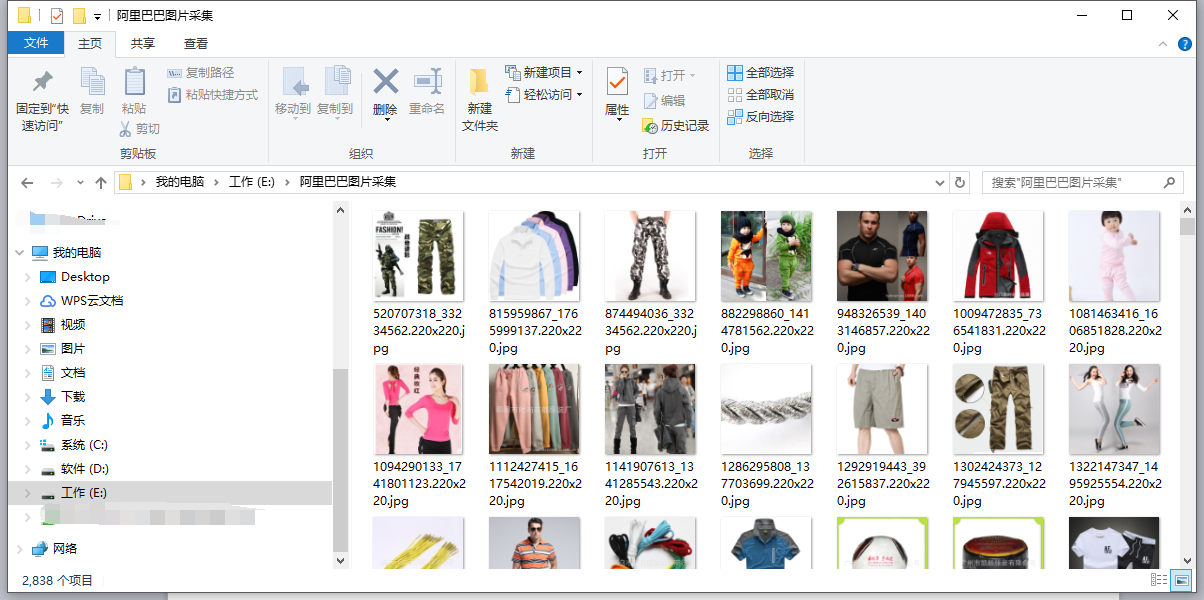The width and height of the screenshot is (1204, 600).
Task: Select WPS云文档 in navigation pane
Action: (92, 301)
